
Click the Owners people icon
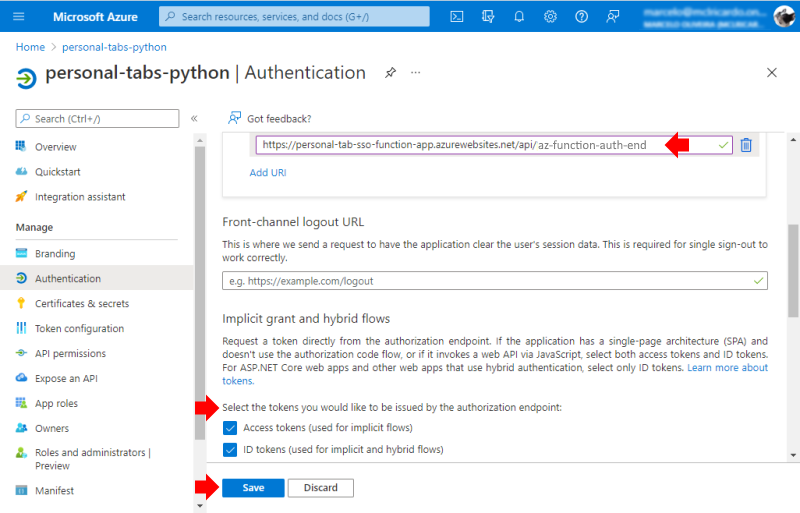point(21,428)
